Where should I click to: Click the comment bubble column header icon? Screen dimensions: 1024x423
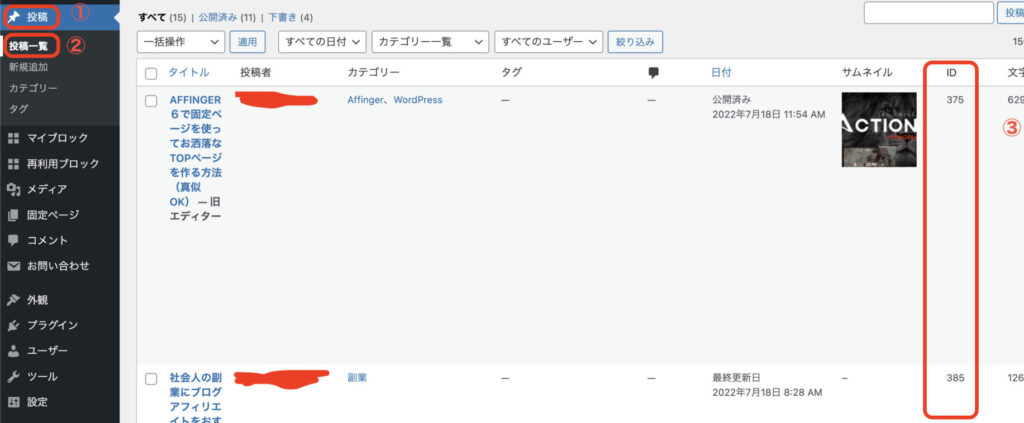tap(654, 73)
